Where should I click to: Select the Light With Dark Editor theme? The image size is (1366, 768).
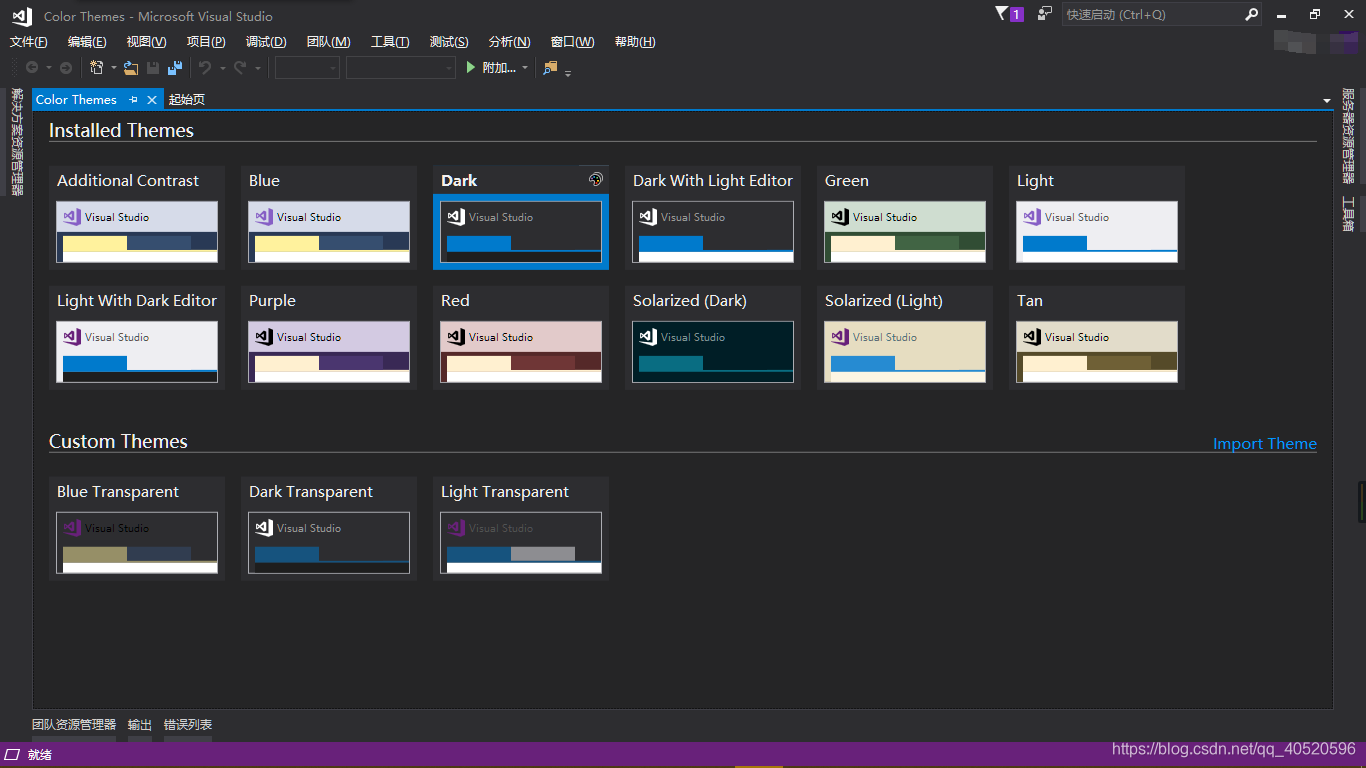[137, 337]
